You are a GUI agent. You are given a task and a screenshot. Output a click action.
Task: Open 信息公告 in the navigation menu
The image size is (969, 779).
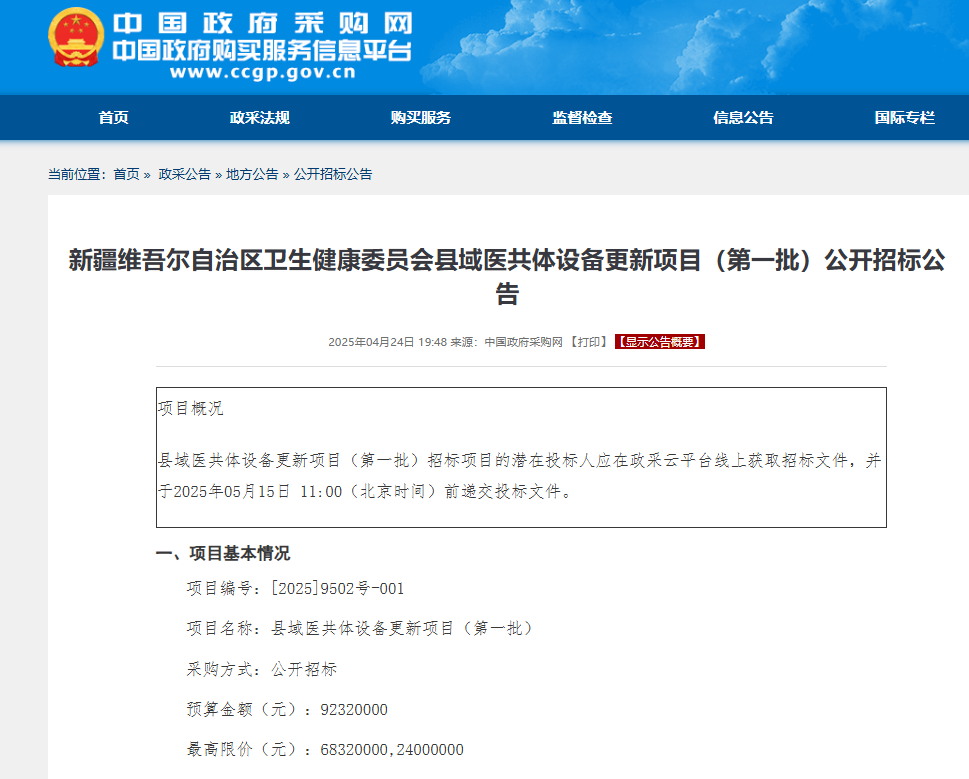743,117
